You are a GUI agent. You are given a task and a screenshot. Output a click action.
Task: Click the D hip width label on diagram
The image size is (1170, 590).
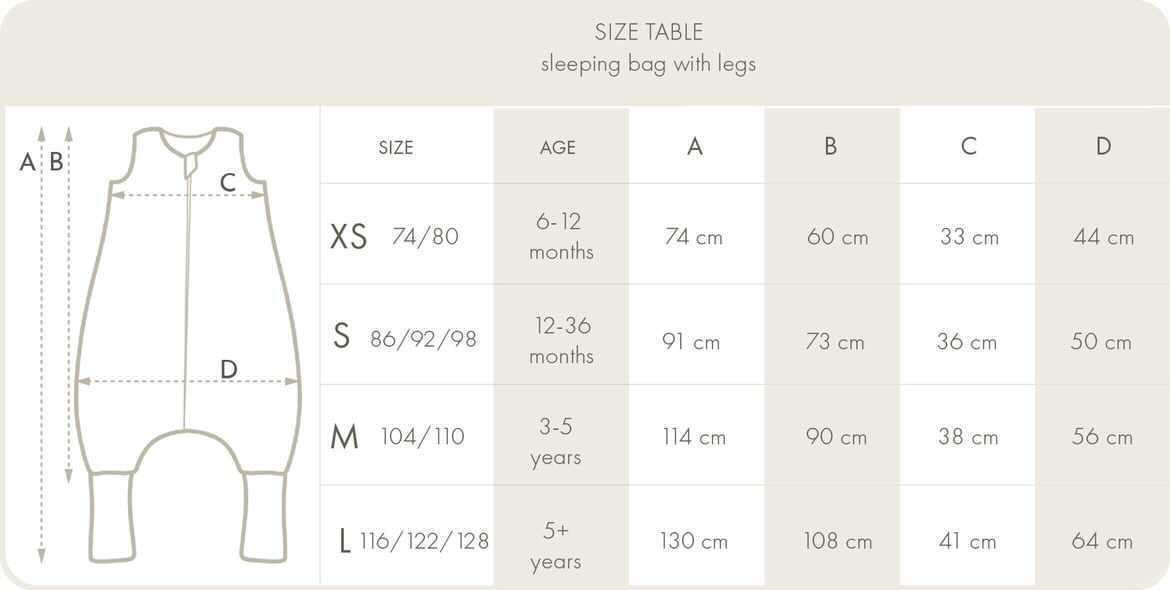click(228, 369)
